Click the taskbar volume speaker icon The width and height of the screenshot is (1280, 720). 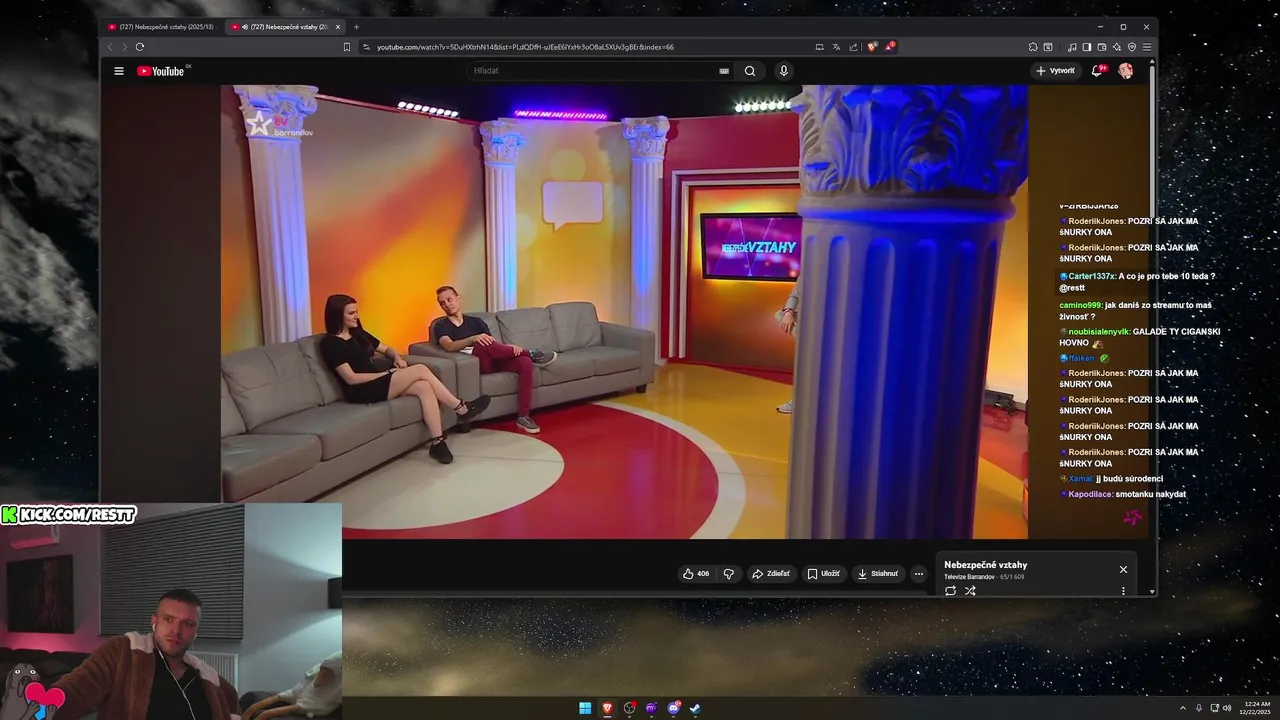pos(1229,708)
